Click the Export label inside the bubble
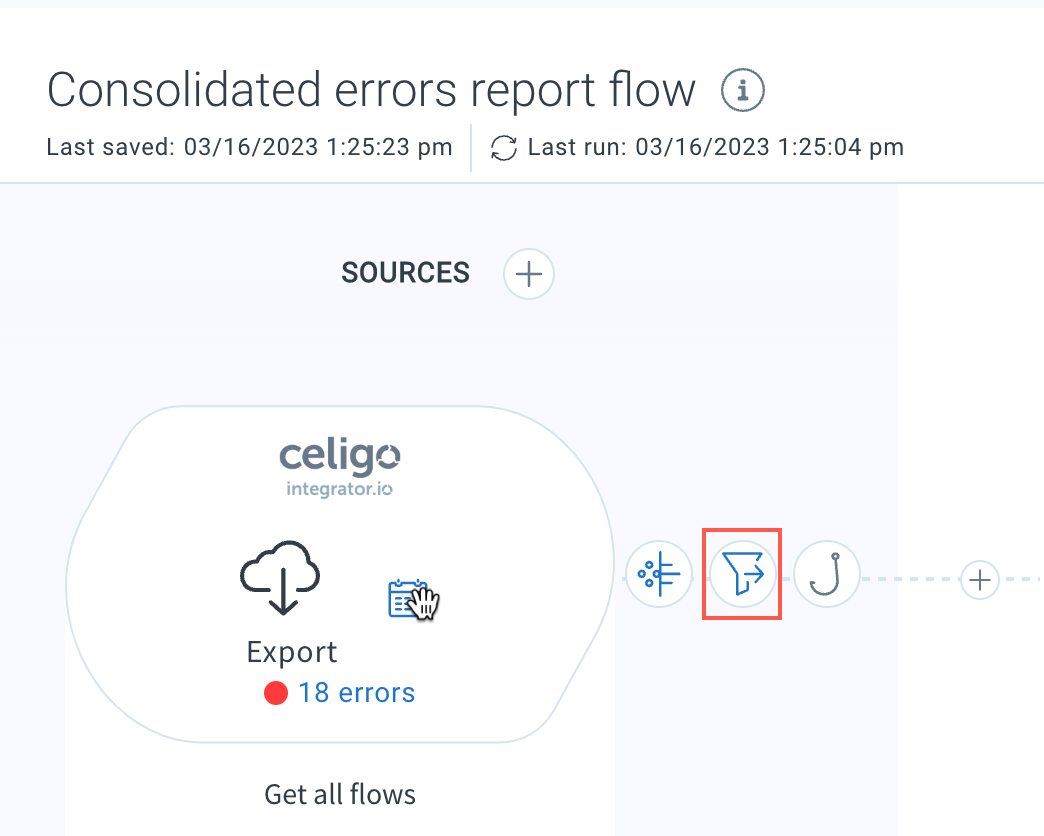 tap(291, 651)
